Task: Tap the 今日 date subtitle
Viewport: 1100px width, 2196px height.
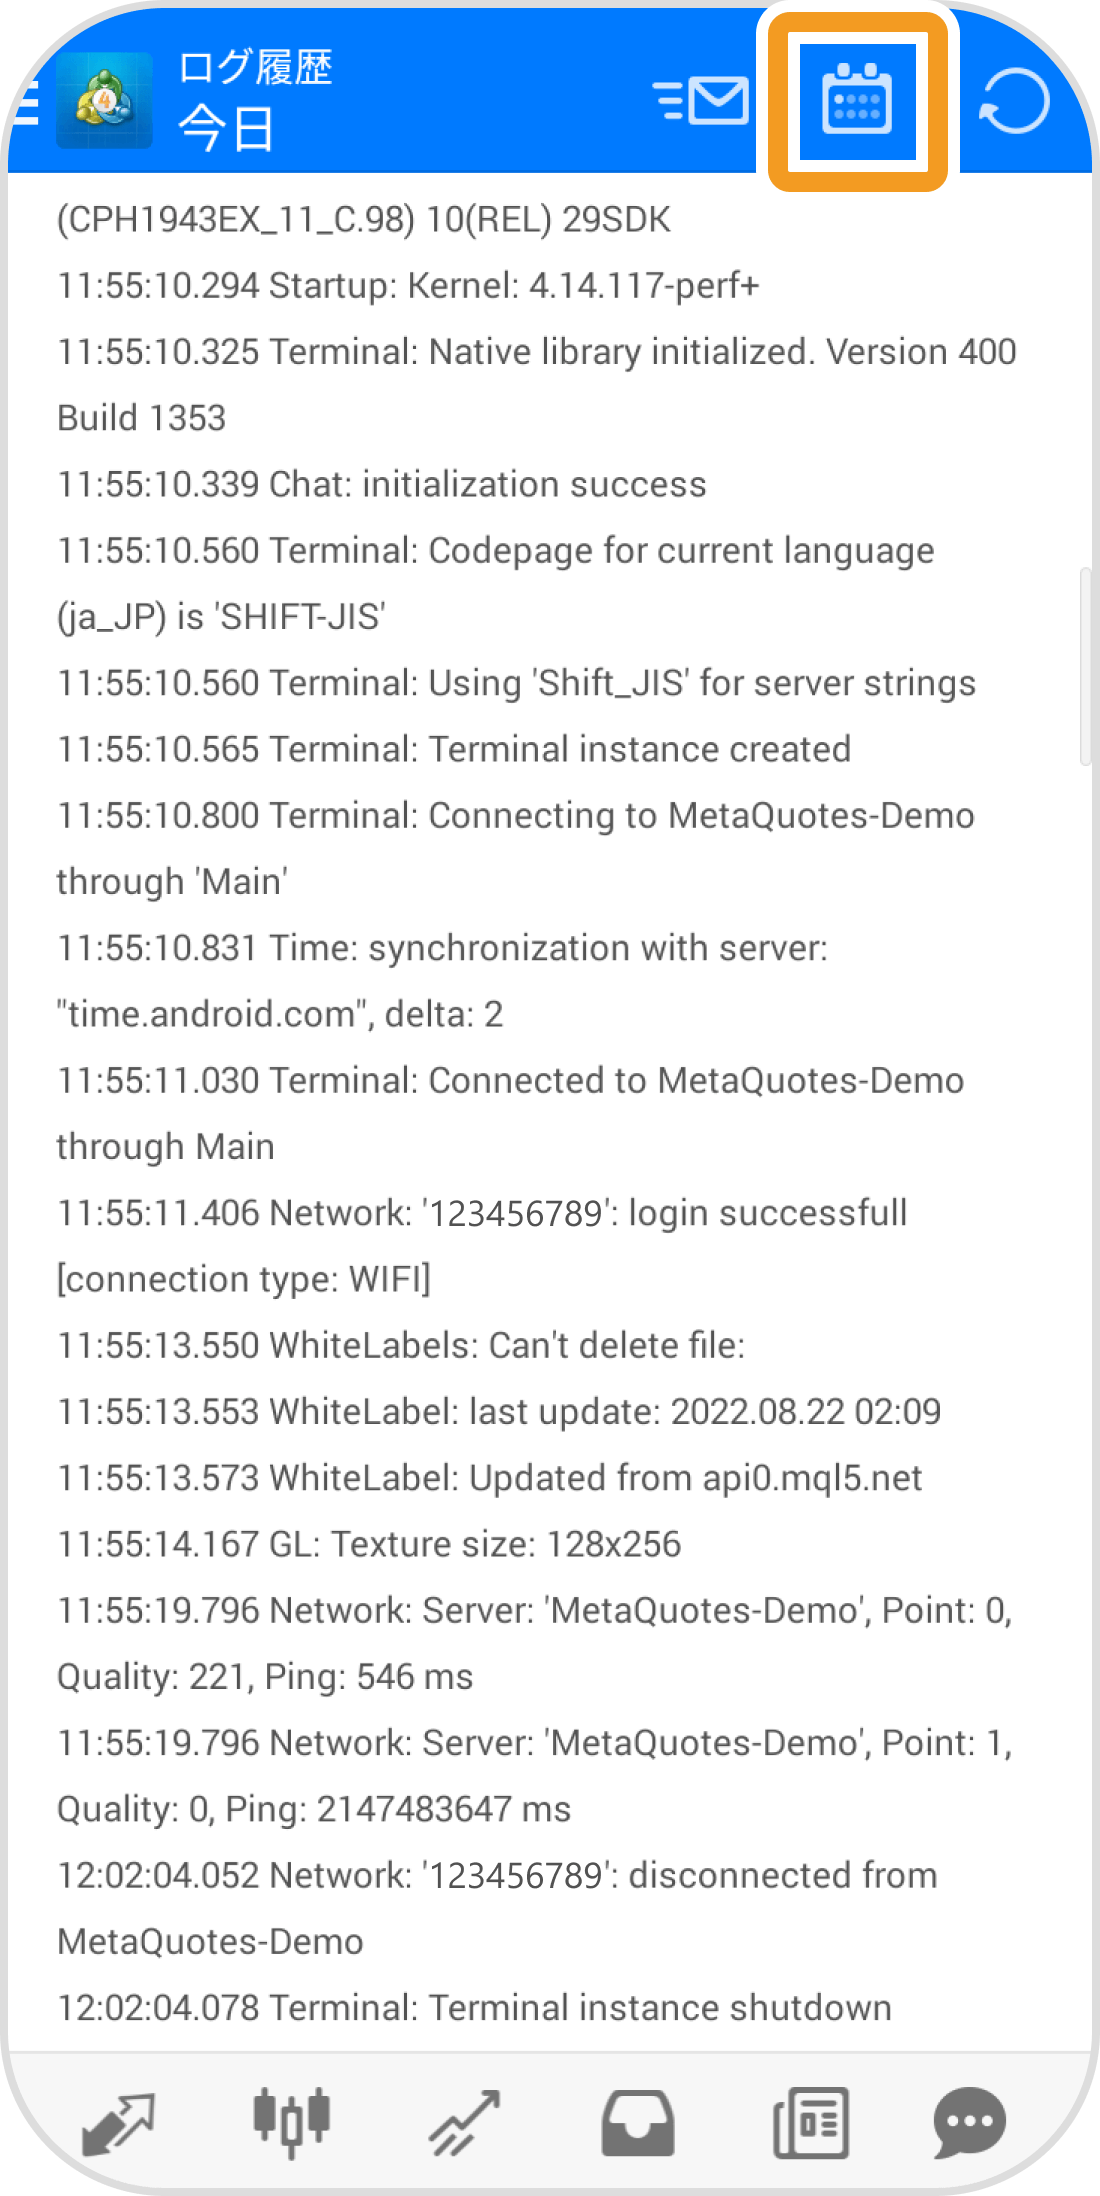Action: point(226,129)
